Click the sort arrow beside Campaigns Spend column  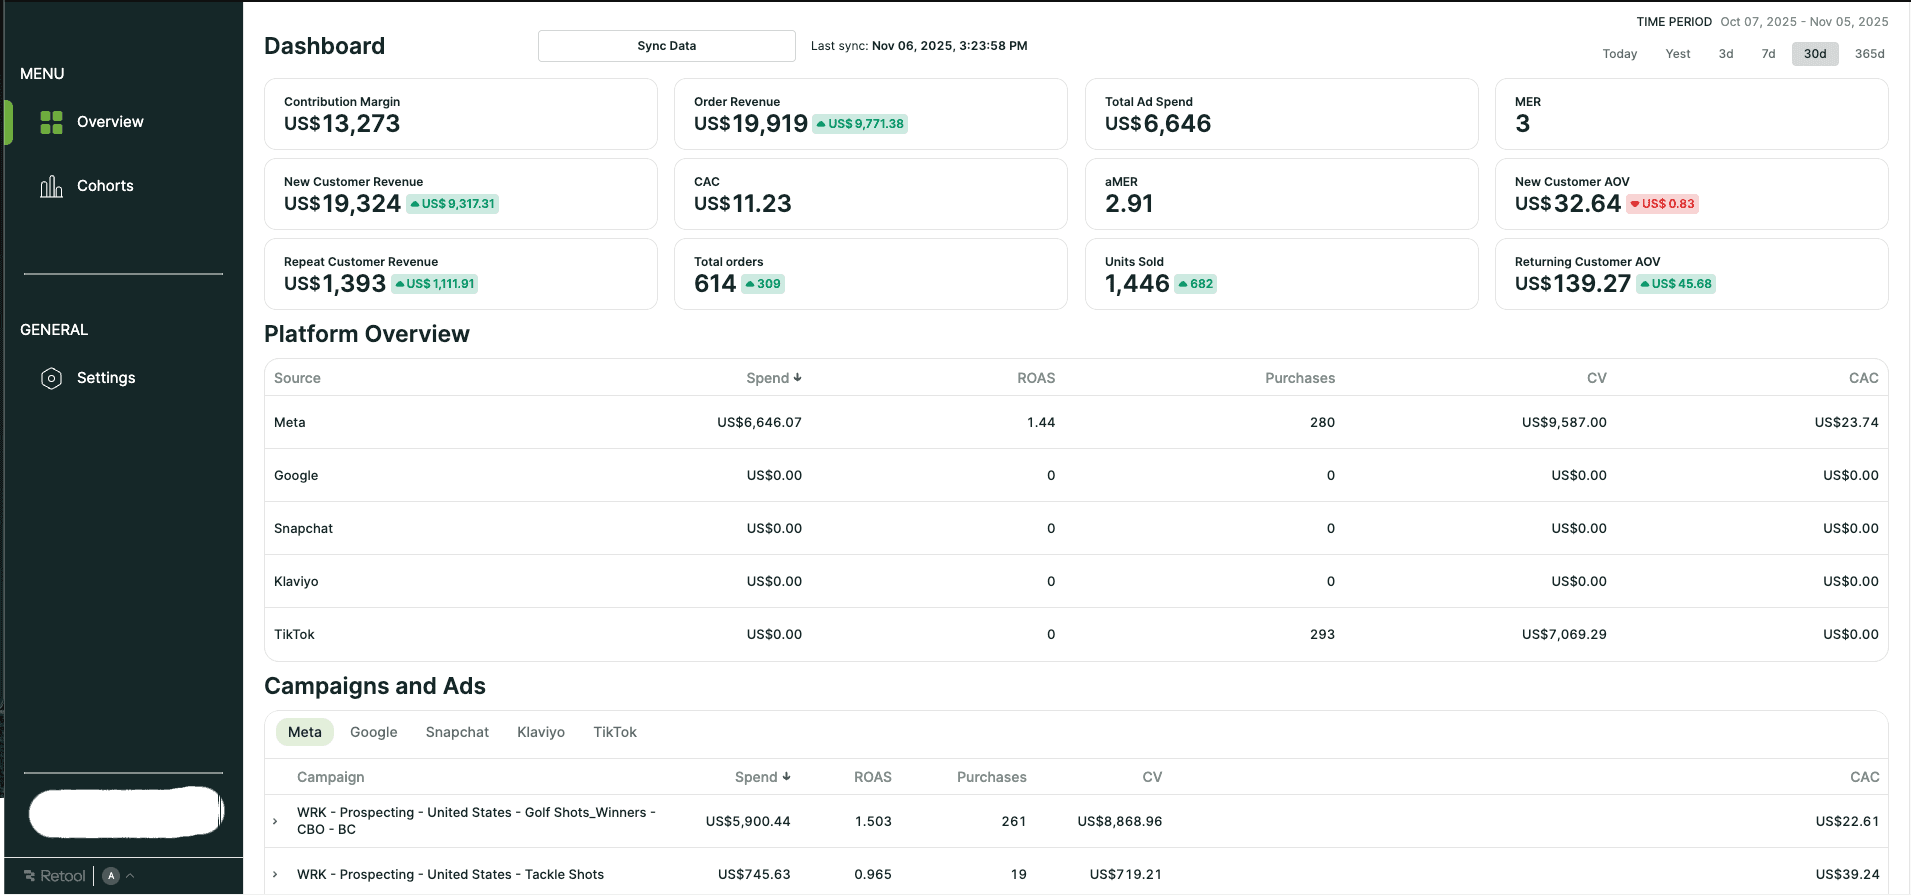tap(786, 777)
